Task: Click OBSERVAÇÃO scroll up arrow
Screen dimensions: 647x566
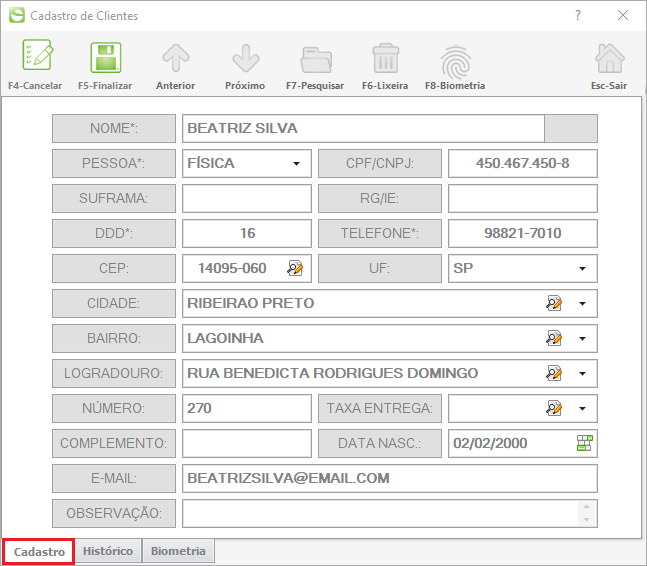Action: click(x=586, y=507)
